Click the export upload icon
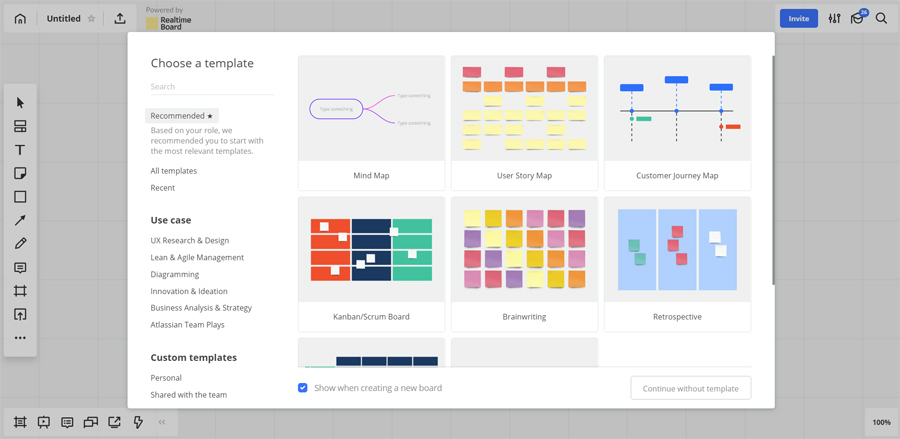Image resolution: width=900 pixels, height=439 pixels. (120, 18)
